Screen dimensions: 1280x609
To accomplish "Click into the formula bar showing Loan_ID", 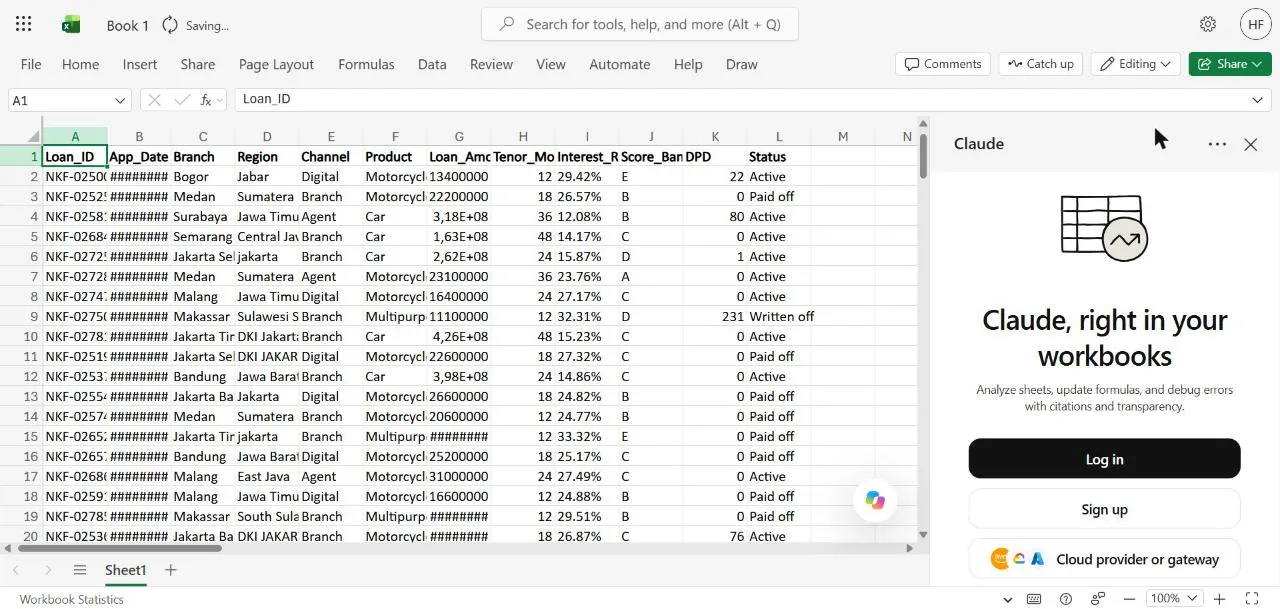I will 740,100.
